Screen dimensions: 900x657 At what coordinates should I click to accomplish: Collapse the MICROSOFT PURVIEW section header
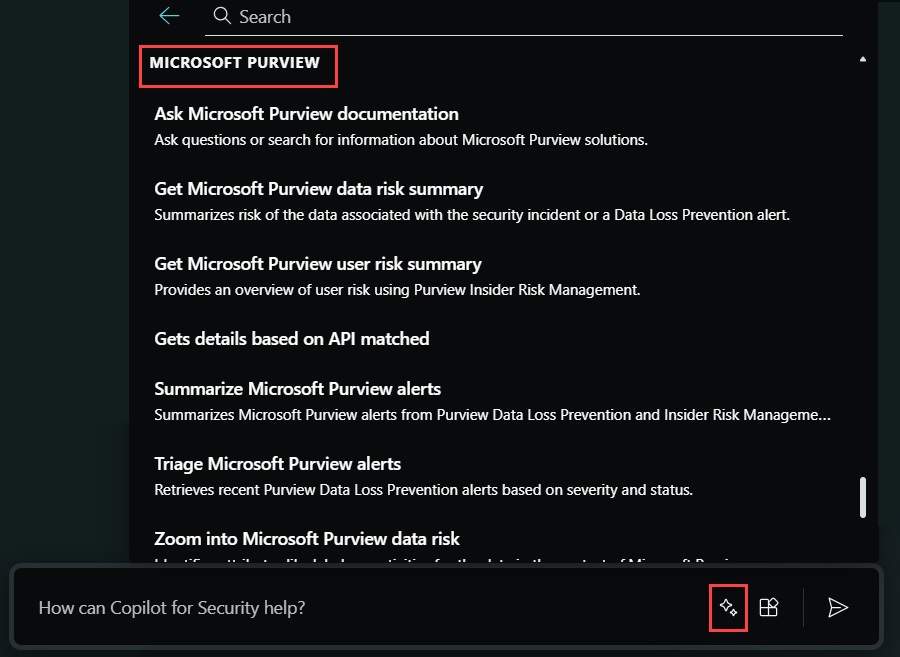pos(234,63)
